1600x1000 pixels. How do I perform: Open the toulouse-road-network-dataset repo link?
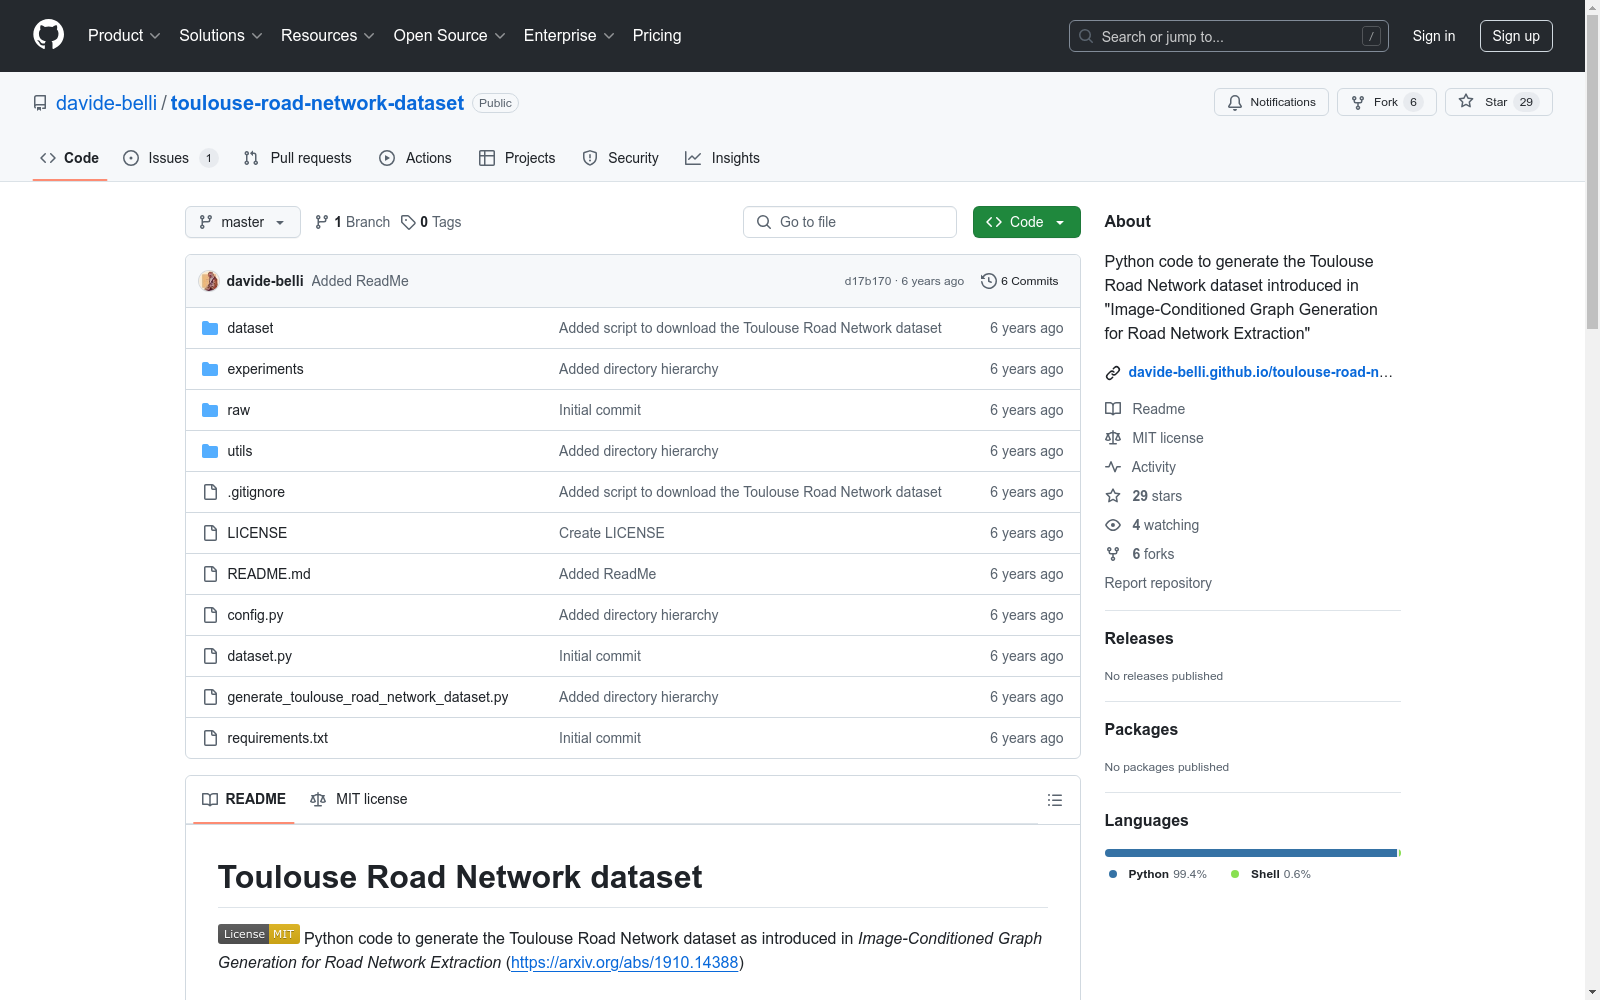point(317,103)
